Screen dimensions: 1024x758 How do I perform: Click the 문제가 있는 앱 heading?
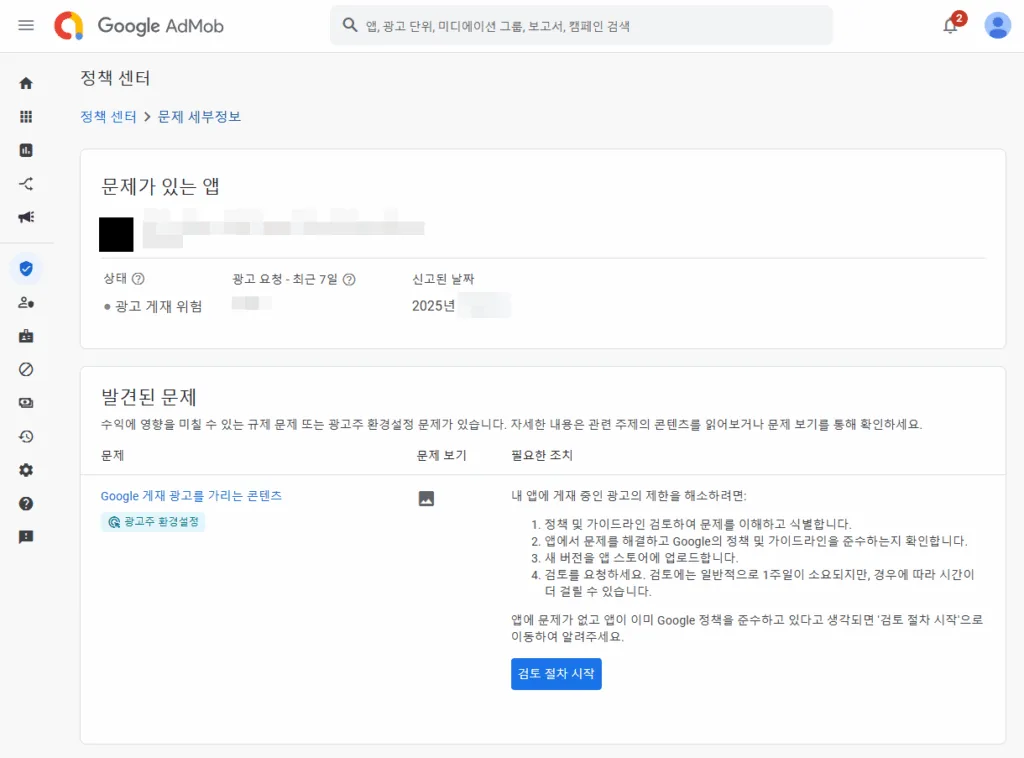tap(160, 186)
